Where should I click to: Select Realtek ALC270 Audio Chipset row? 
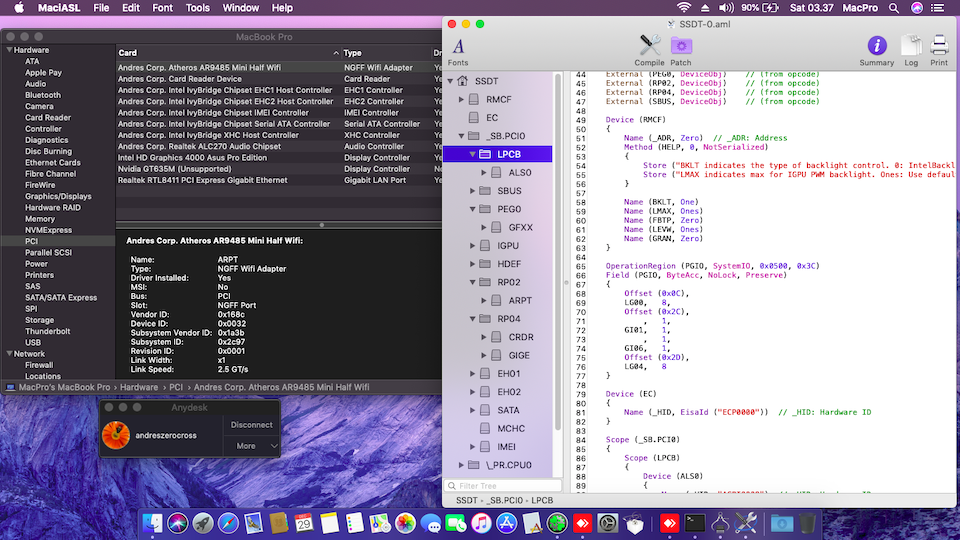click(279, 146)
